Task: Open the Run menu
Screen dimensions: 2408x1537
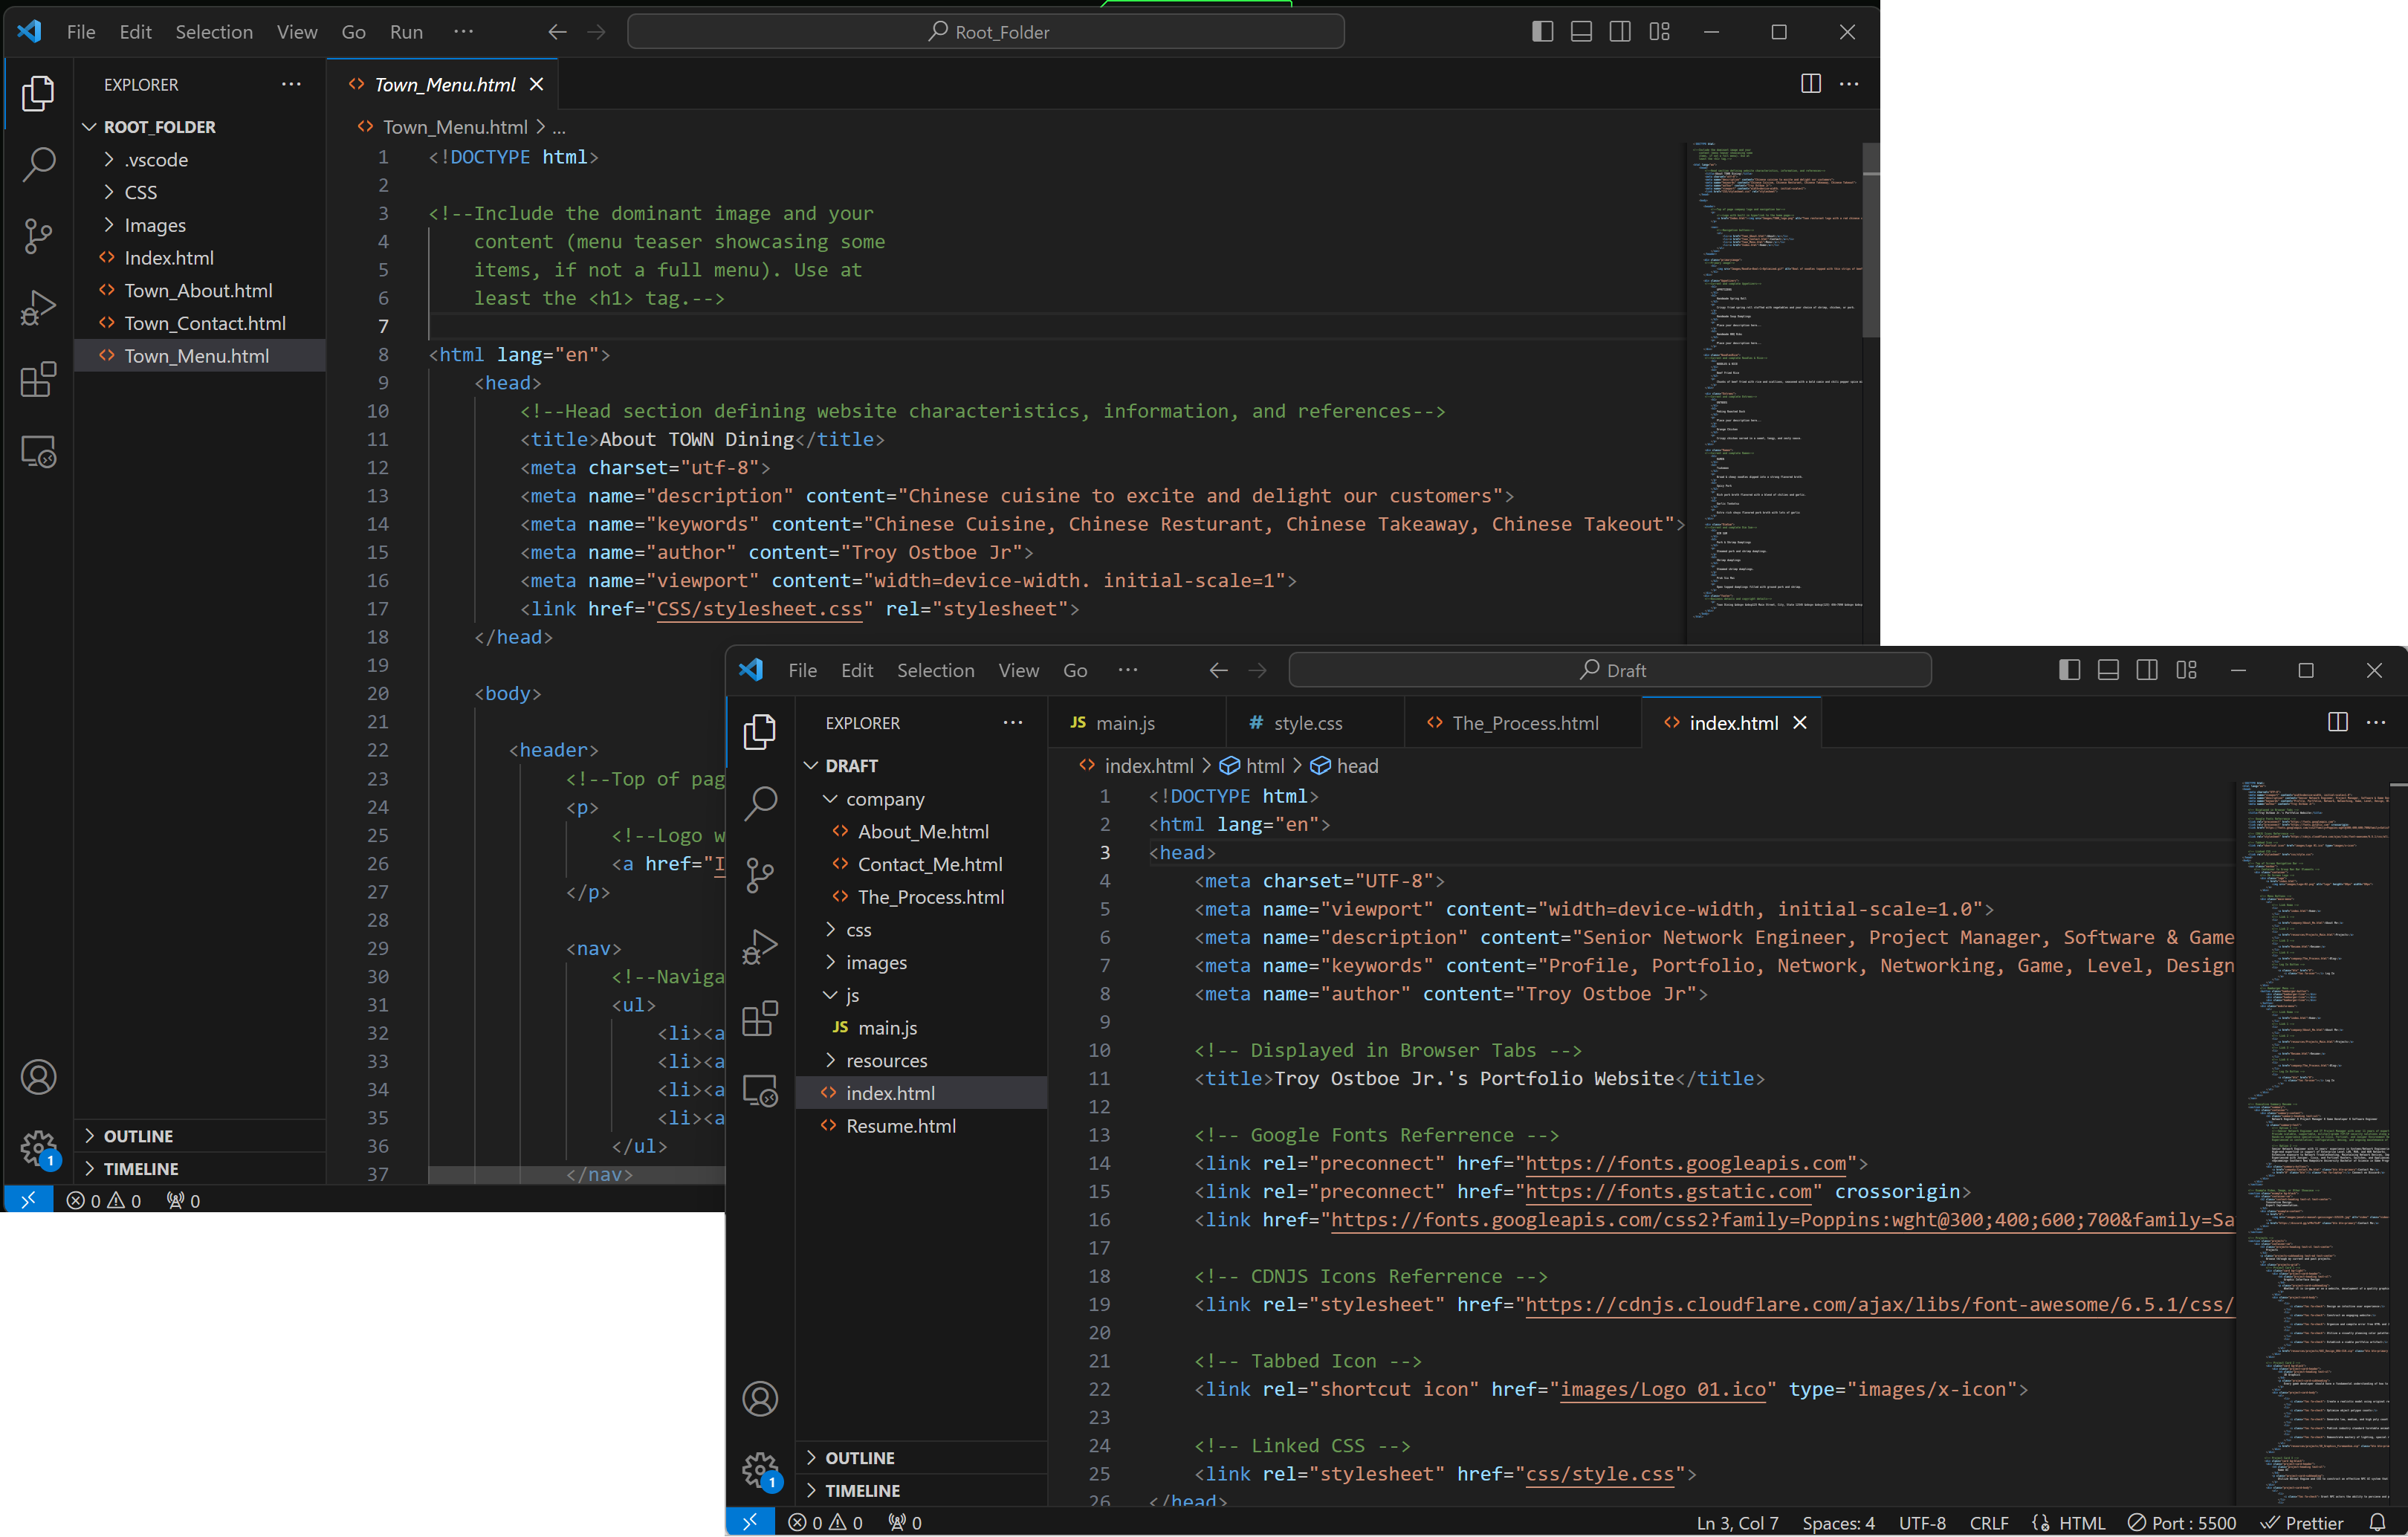Action: 406,31
